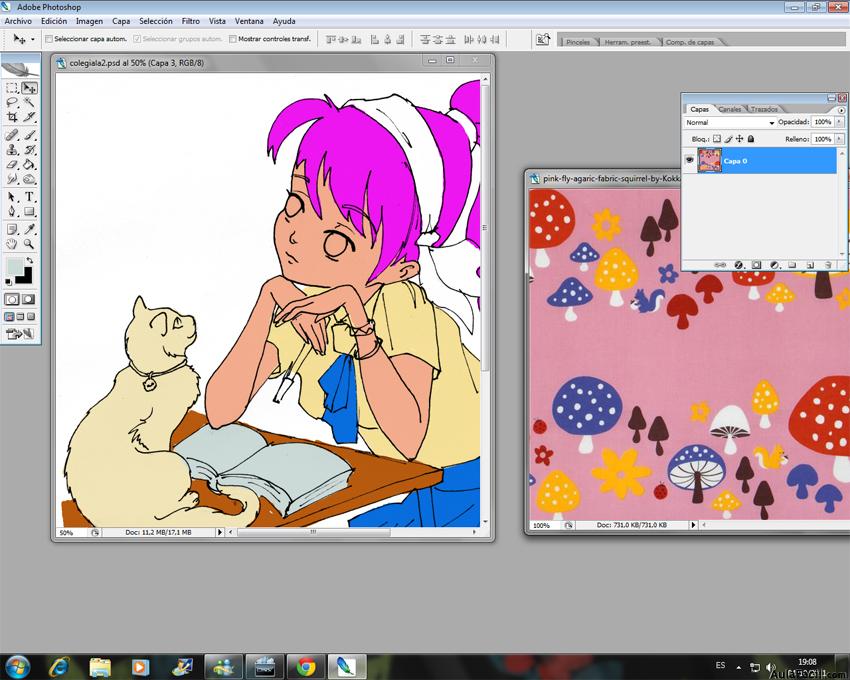Open the Relleno slider arrow

839,139
